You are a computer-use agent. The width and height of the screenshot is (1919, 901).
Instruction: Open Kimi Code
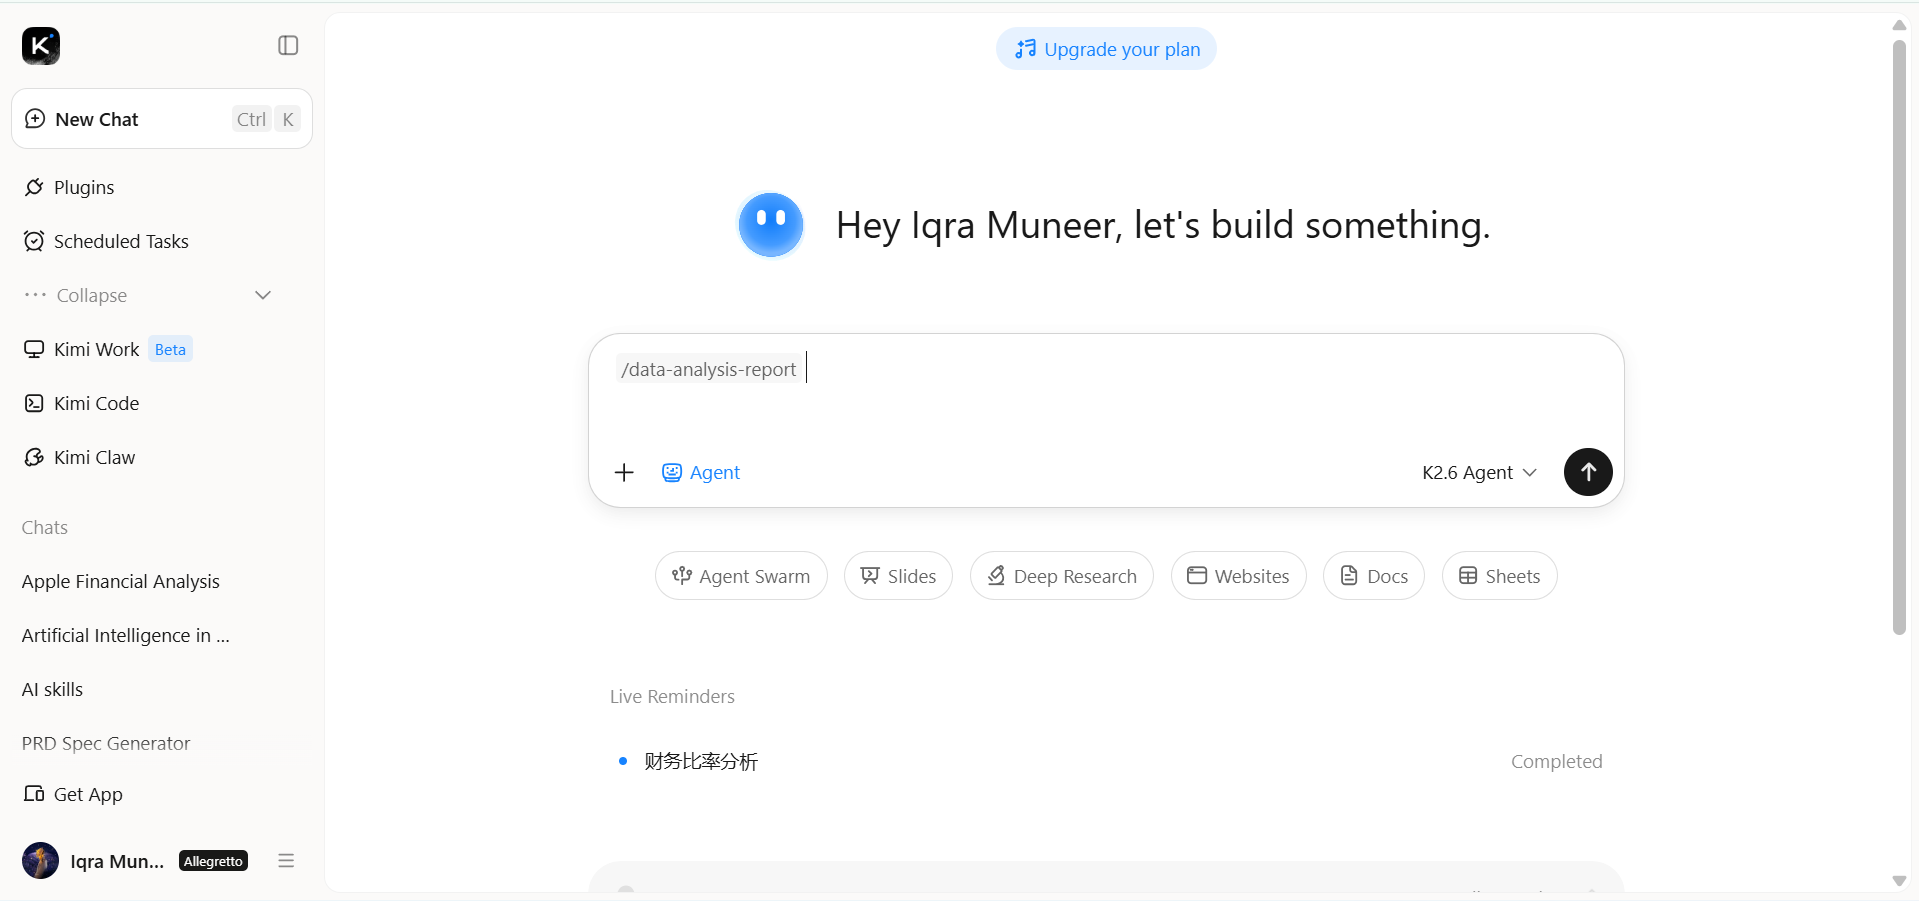point(96,404)
